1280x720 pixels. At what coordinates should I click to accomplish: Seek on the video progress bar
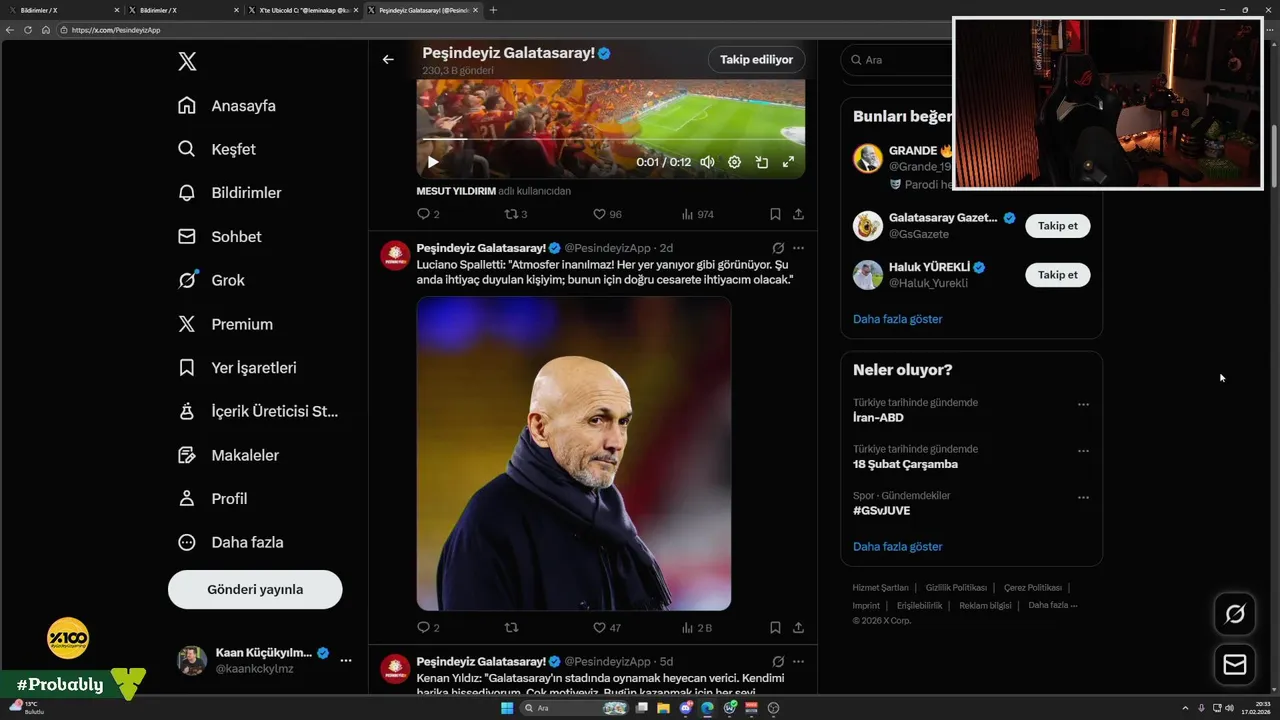click(x=610, y=140)
